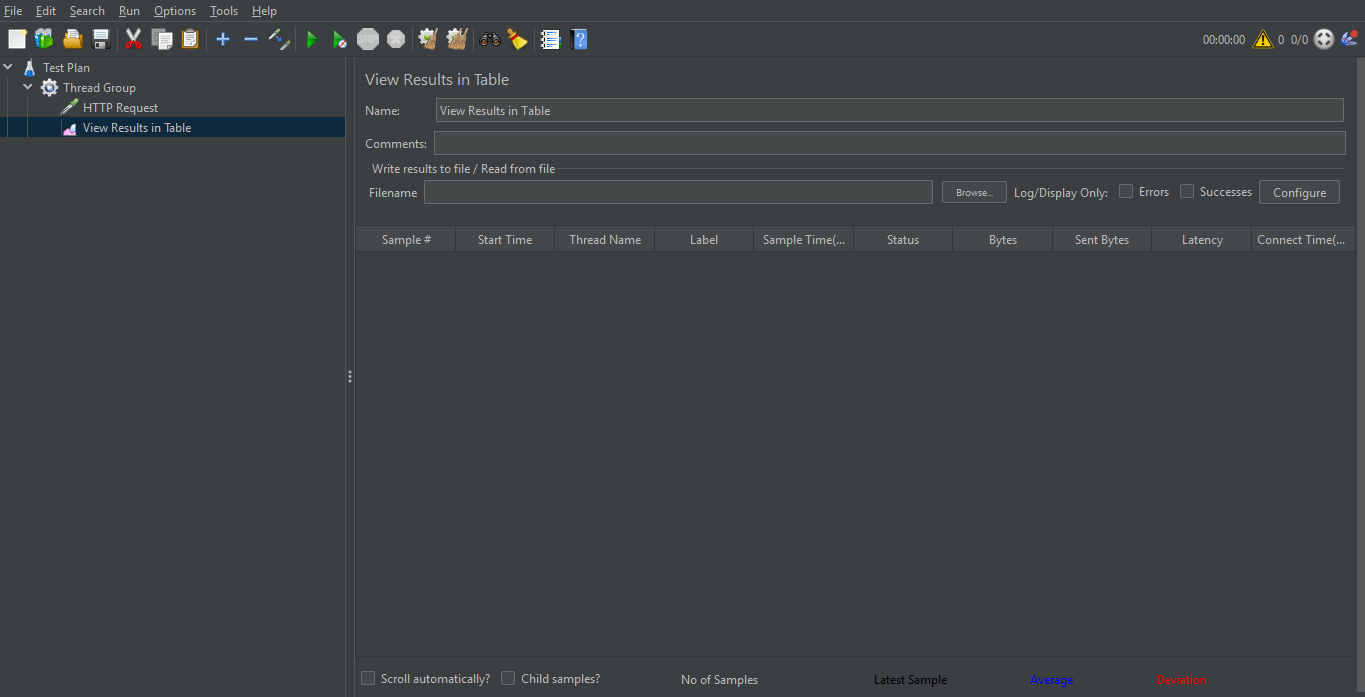Toggle Child samples checkbox
This screenshot has height=697, width=1365.
(508, 678)
